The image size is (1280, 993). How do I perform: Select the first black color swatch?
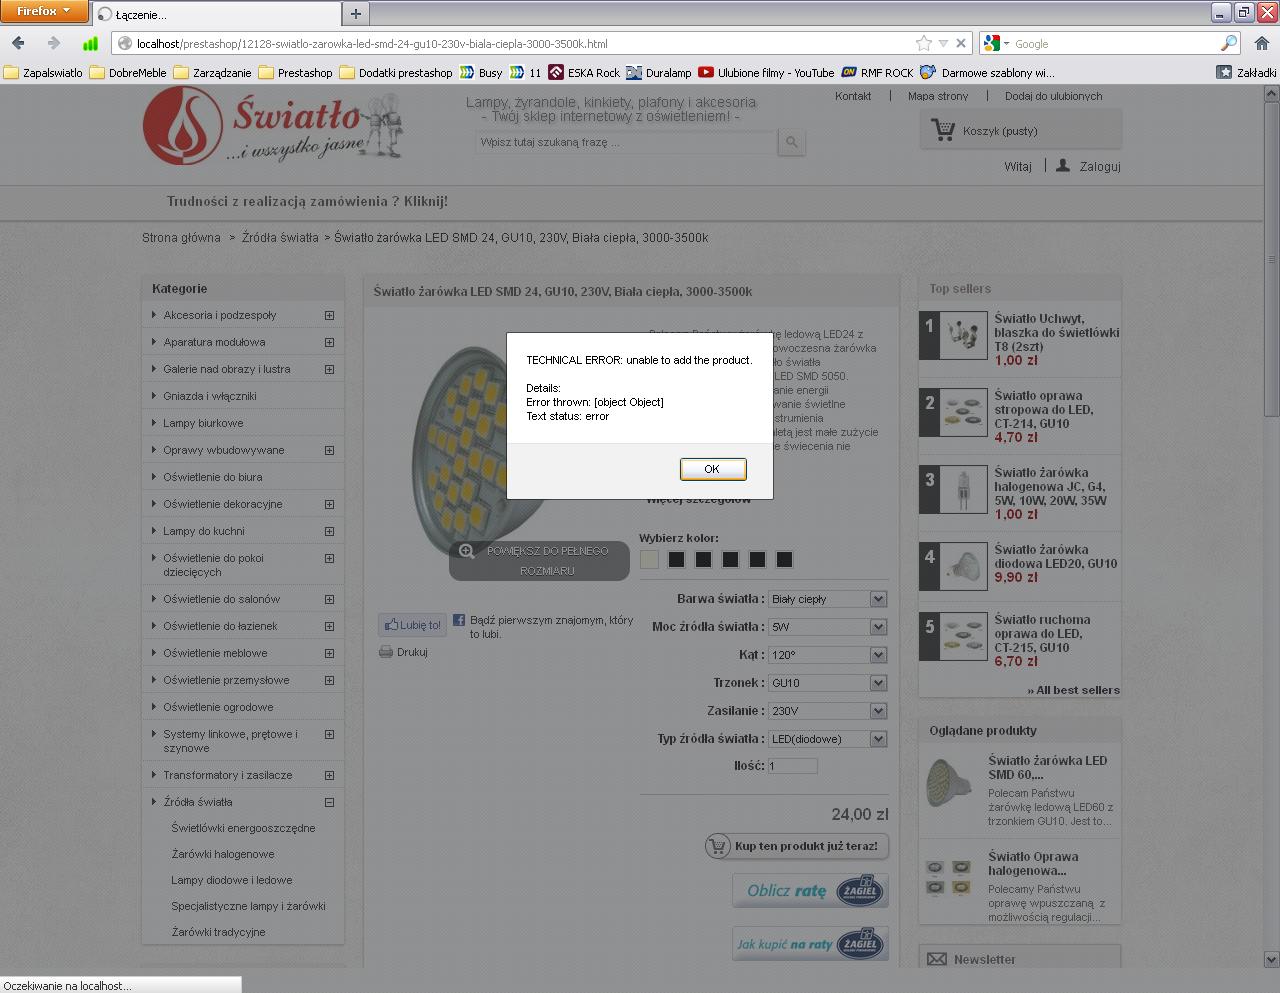[x=677, y=559]
